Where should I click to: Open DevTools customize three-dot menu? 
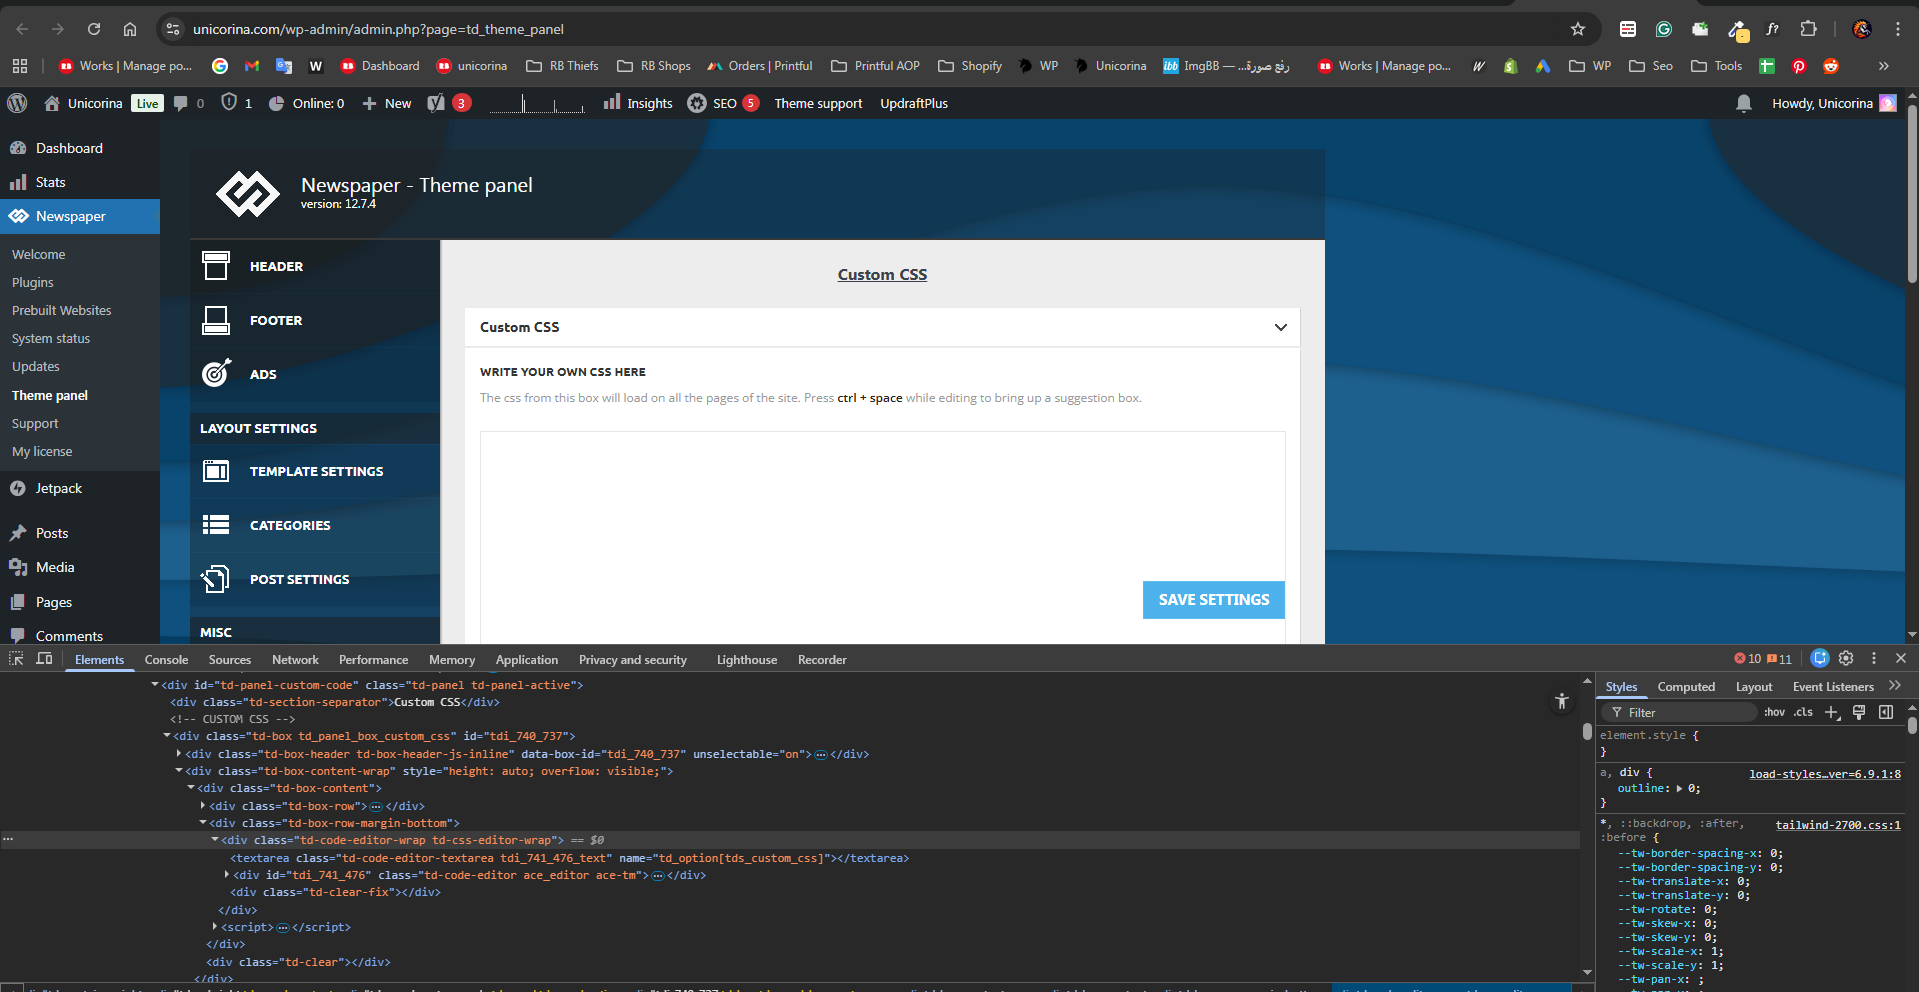(1874, 658)
